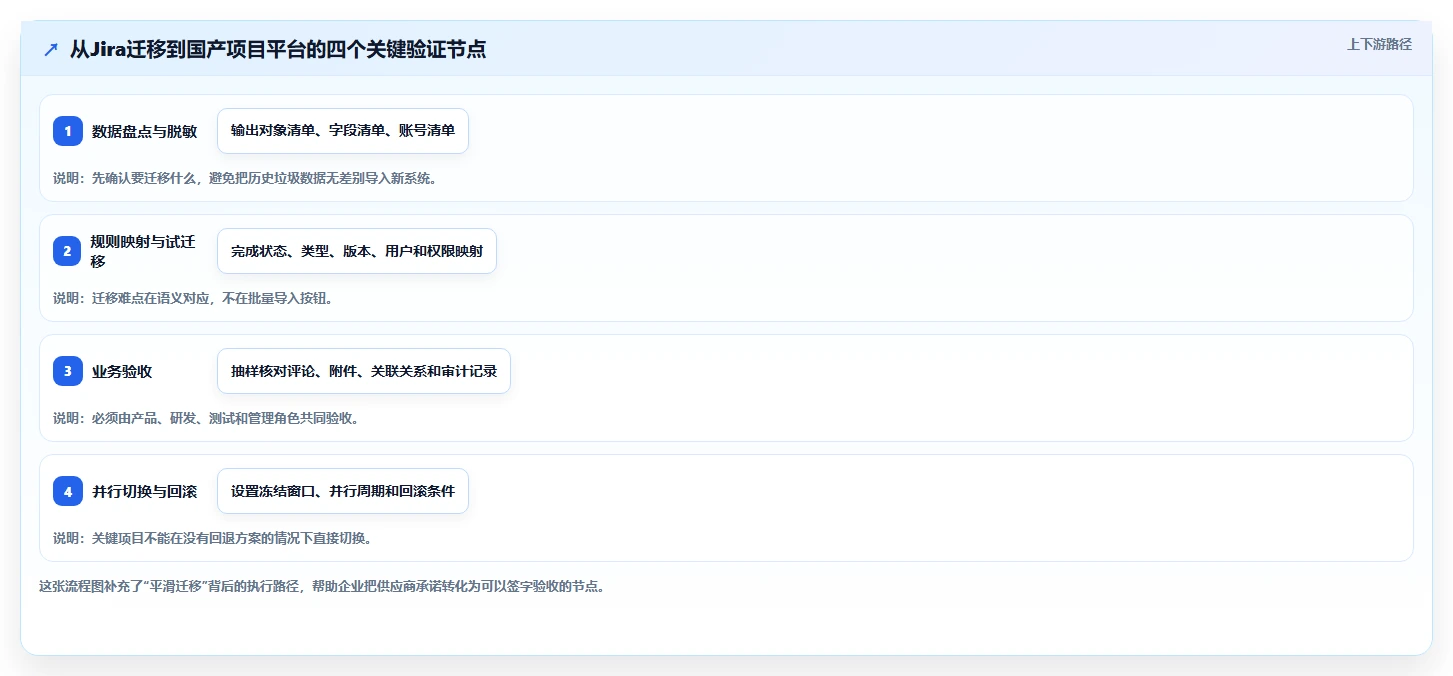The height and width of the screenshot is (676, 1453).
Task: Click the 输出对象清单、字段清单、账号清单 chip
Action: coord(343,131)
